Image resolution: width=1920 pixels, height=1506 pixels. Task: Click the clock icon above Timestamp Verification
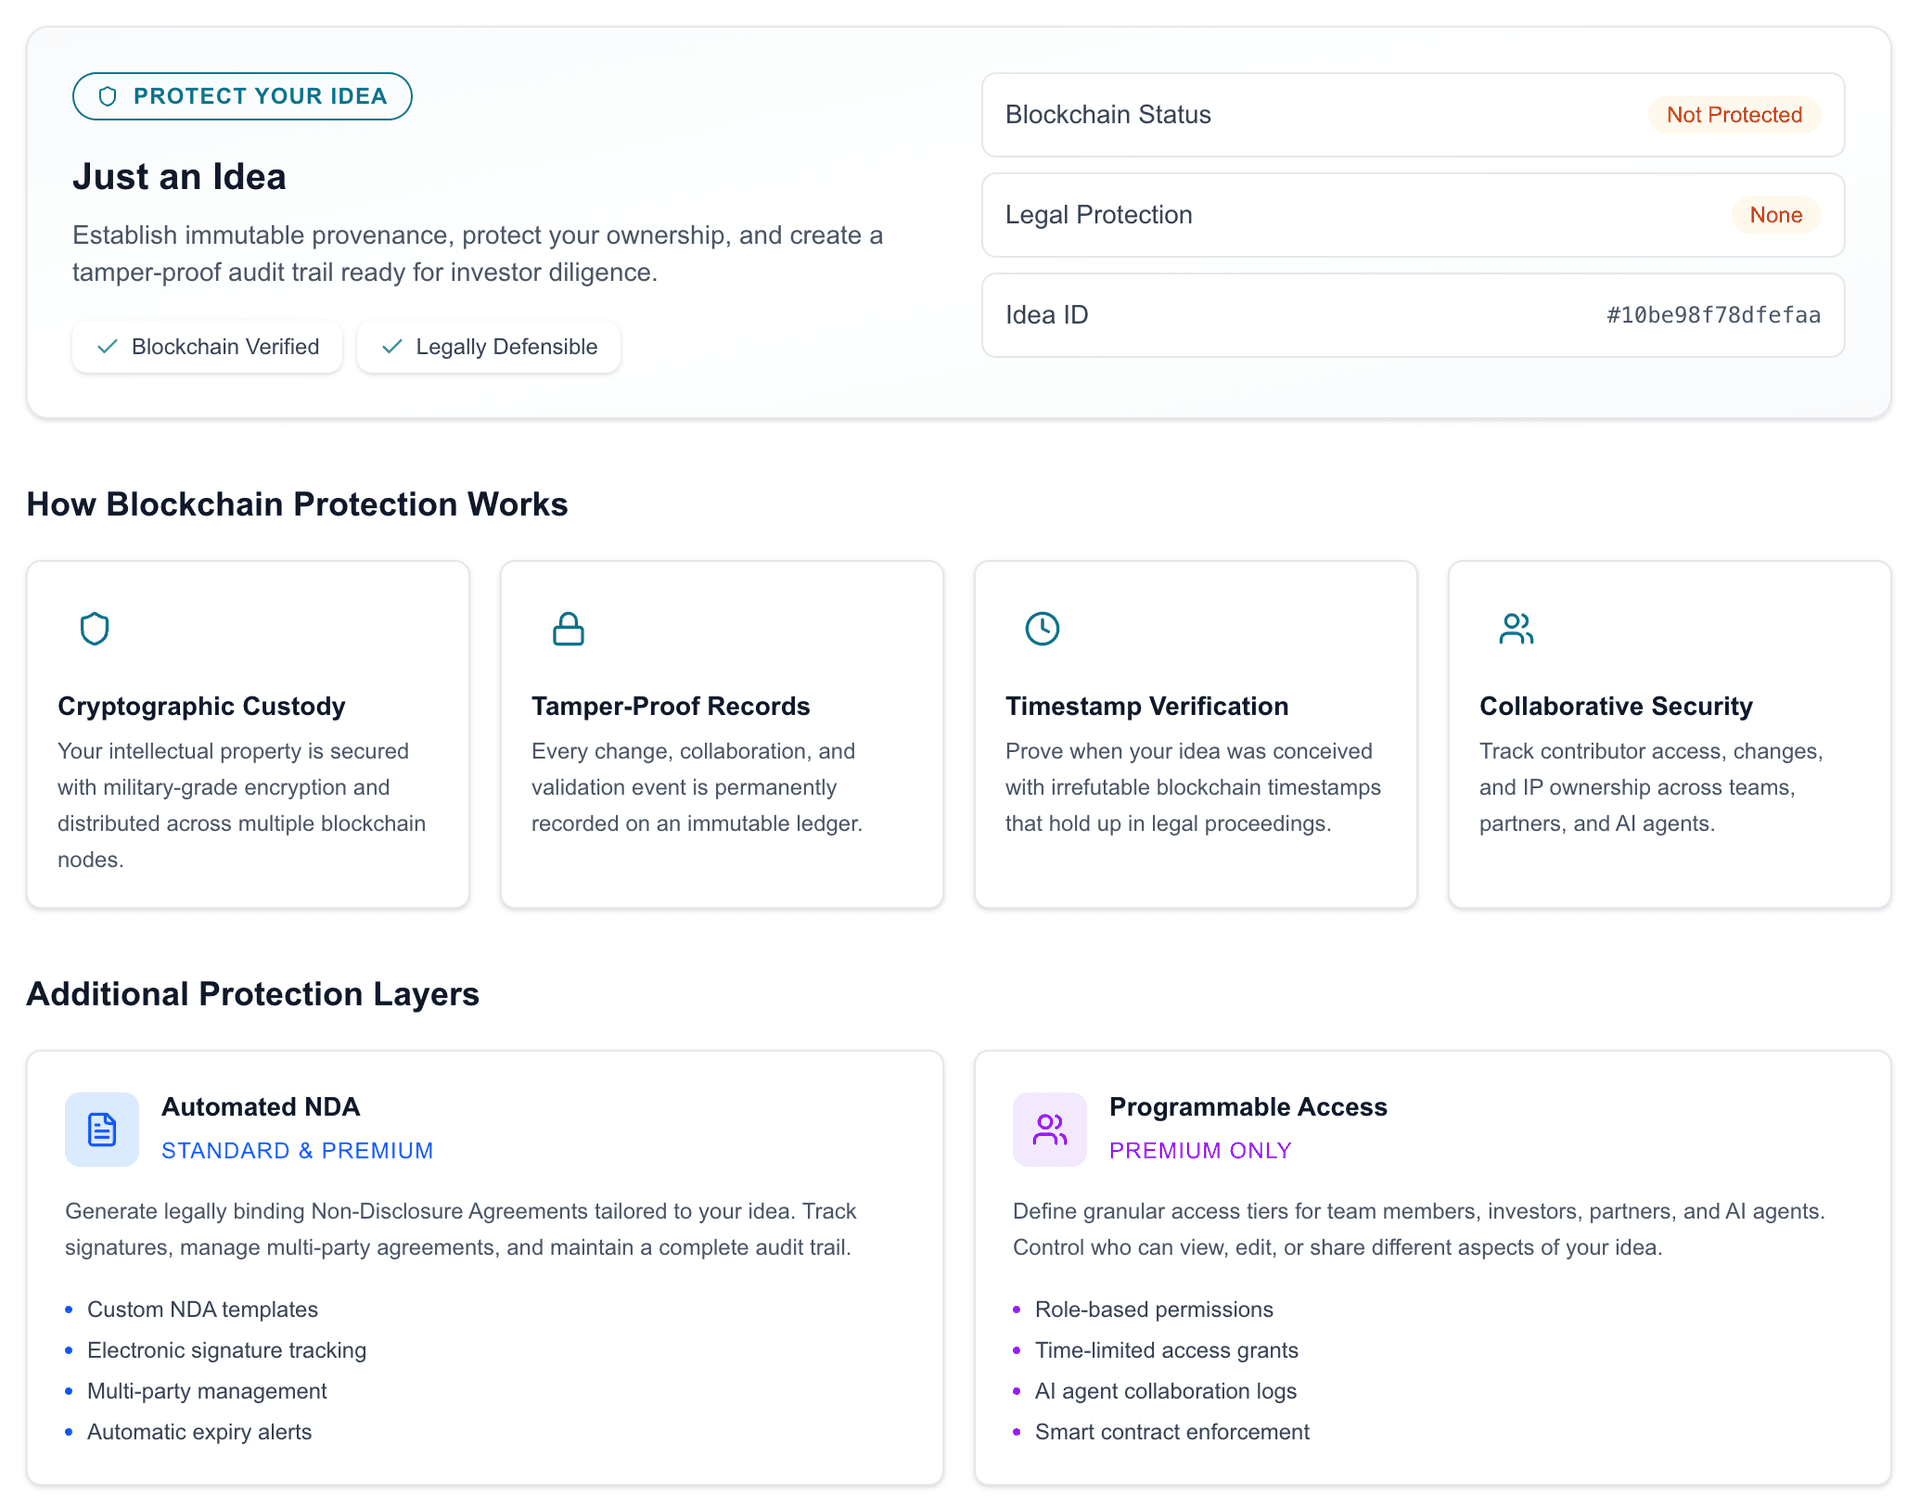click(1041, 629)
